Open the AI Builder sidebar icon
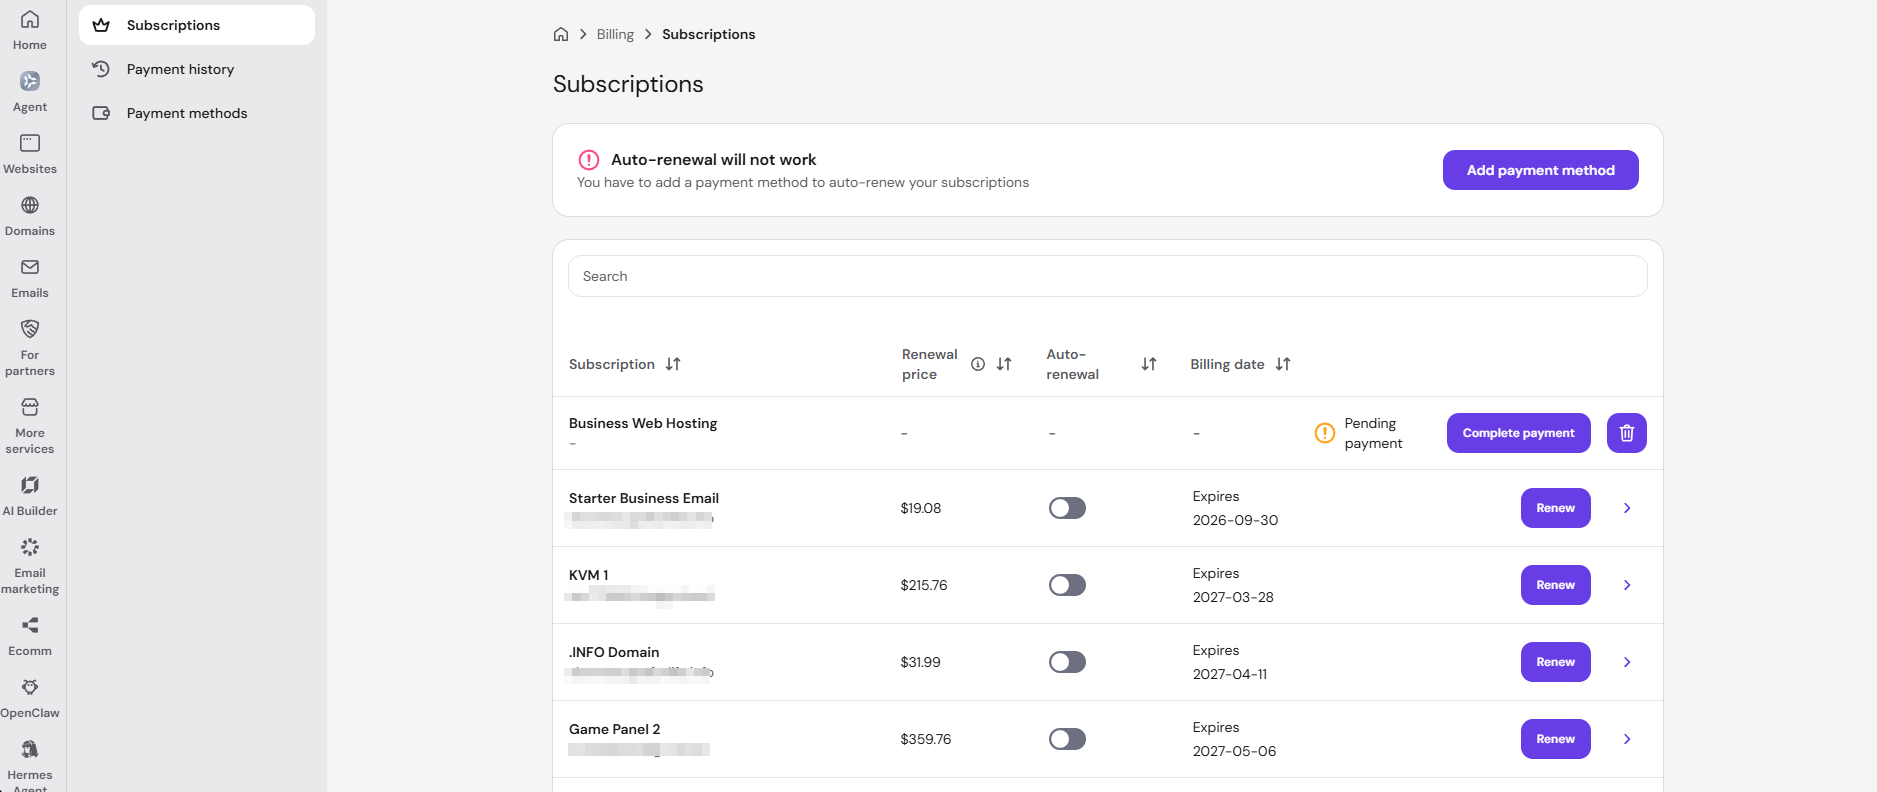Image resolution: width=1877 pixels, height=792 pixels. (x=30, y=485)
